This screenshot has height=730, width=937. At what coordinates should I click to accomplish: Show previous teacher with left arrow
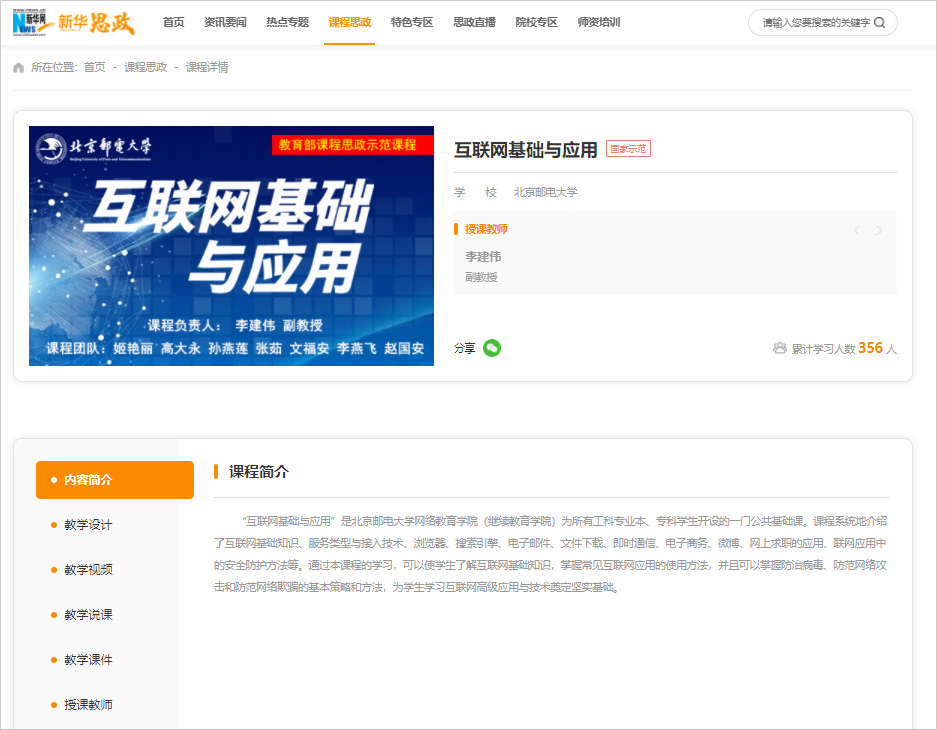(857, 231)
